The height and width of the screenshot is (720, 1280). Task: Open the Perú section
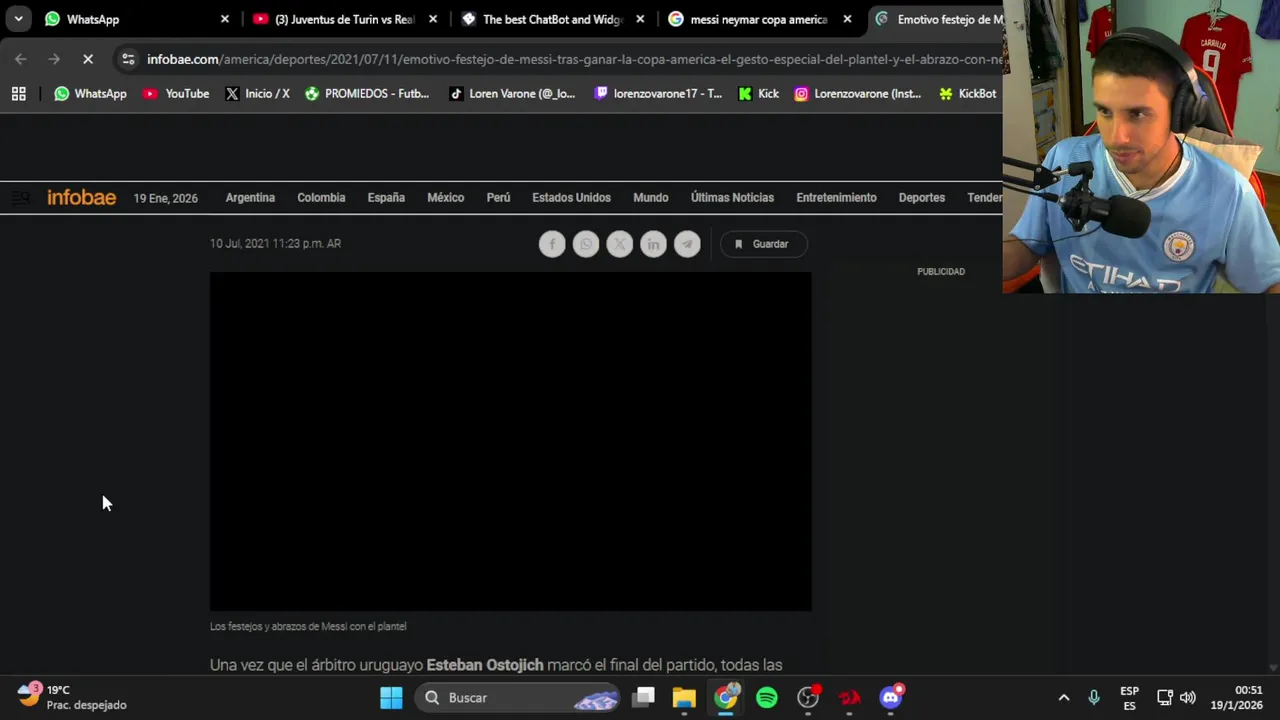coord(498,197)
